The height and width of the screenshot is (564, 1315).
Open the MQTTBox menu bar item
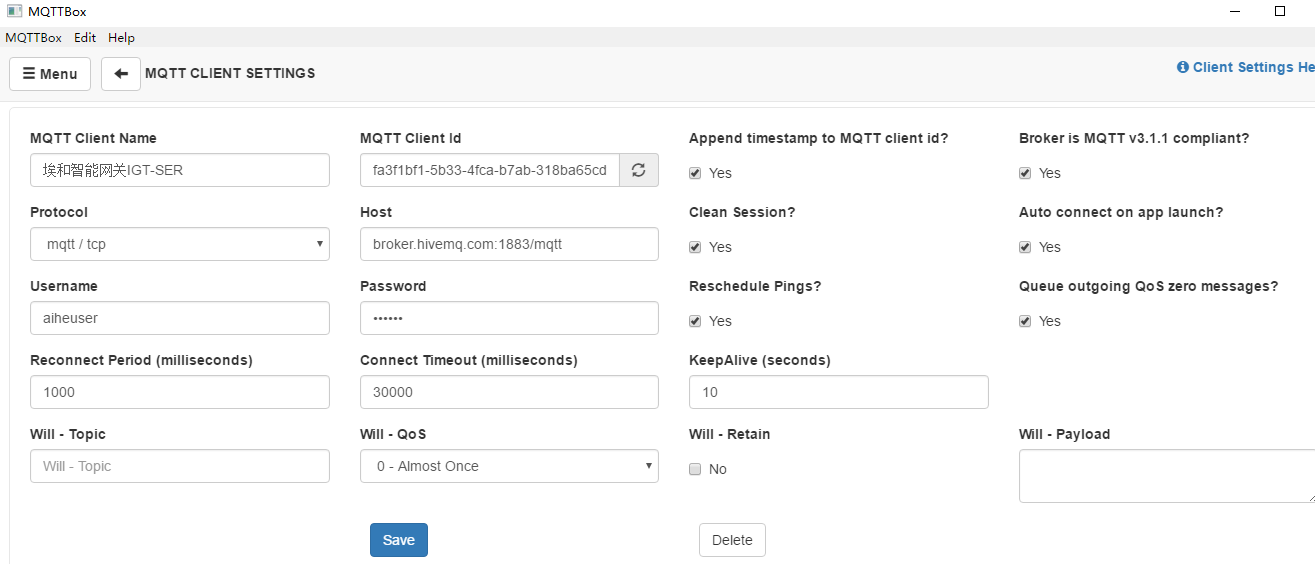[x=33, y=38]
